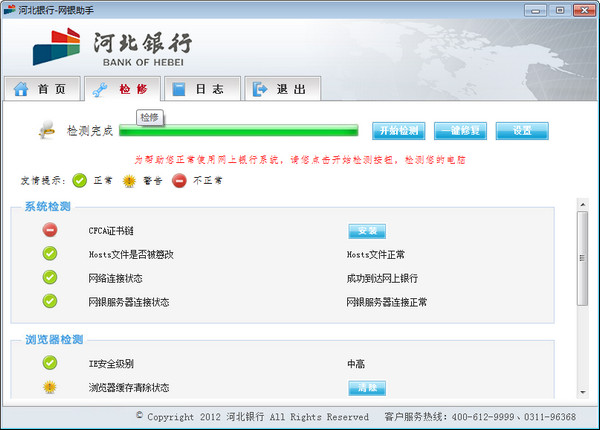The image size is (600, 430).
Task: Switch to the 检修 repair tab
Action: 122,89
